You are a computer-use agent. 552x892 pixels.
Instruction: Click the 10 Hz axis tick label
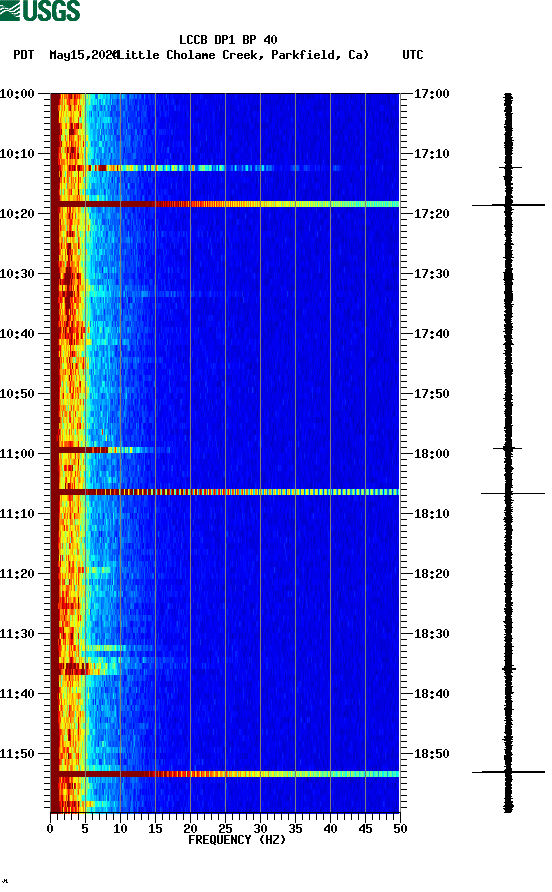tap(120, 829)
